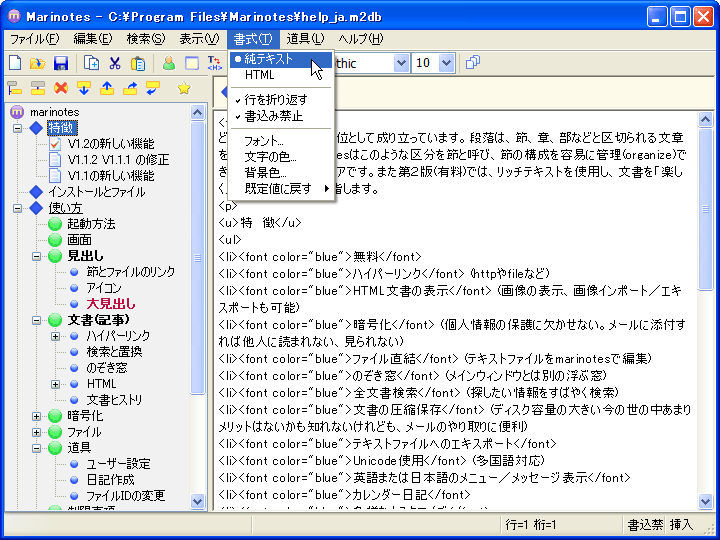This screenshot has height=540, width=720.
Task: Click the green person toolbar icon
Action: click(169, 63)
